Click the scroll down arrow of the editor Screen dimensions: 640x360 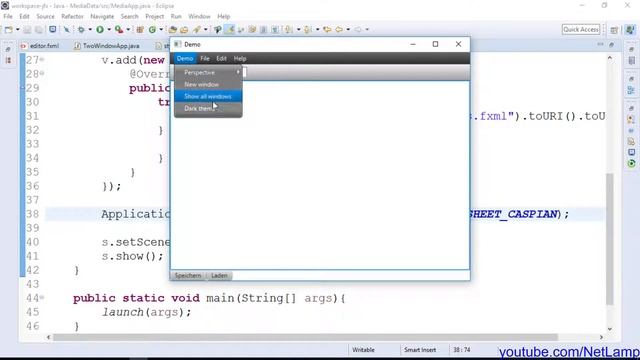609,329
